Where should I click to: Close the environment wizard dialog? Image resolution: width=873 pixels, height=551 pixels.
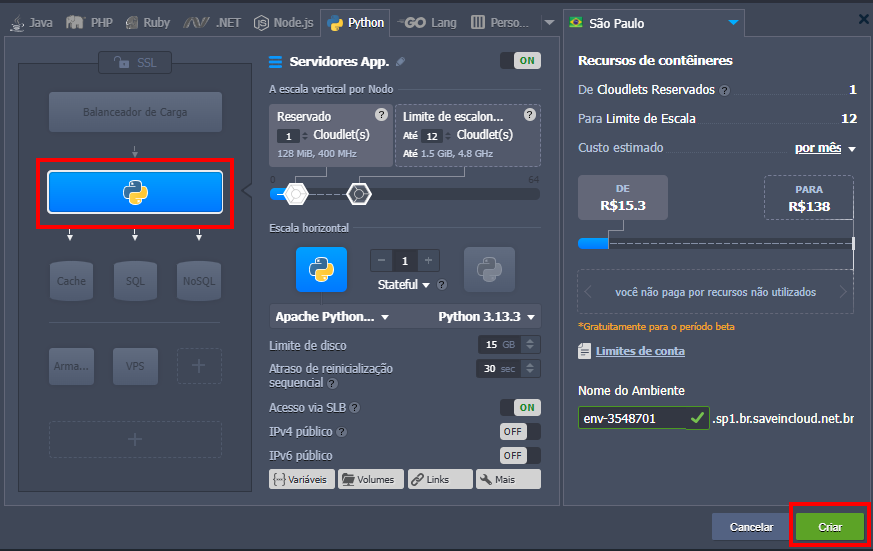(864, 19)
